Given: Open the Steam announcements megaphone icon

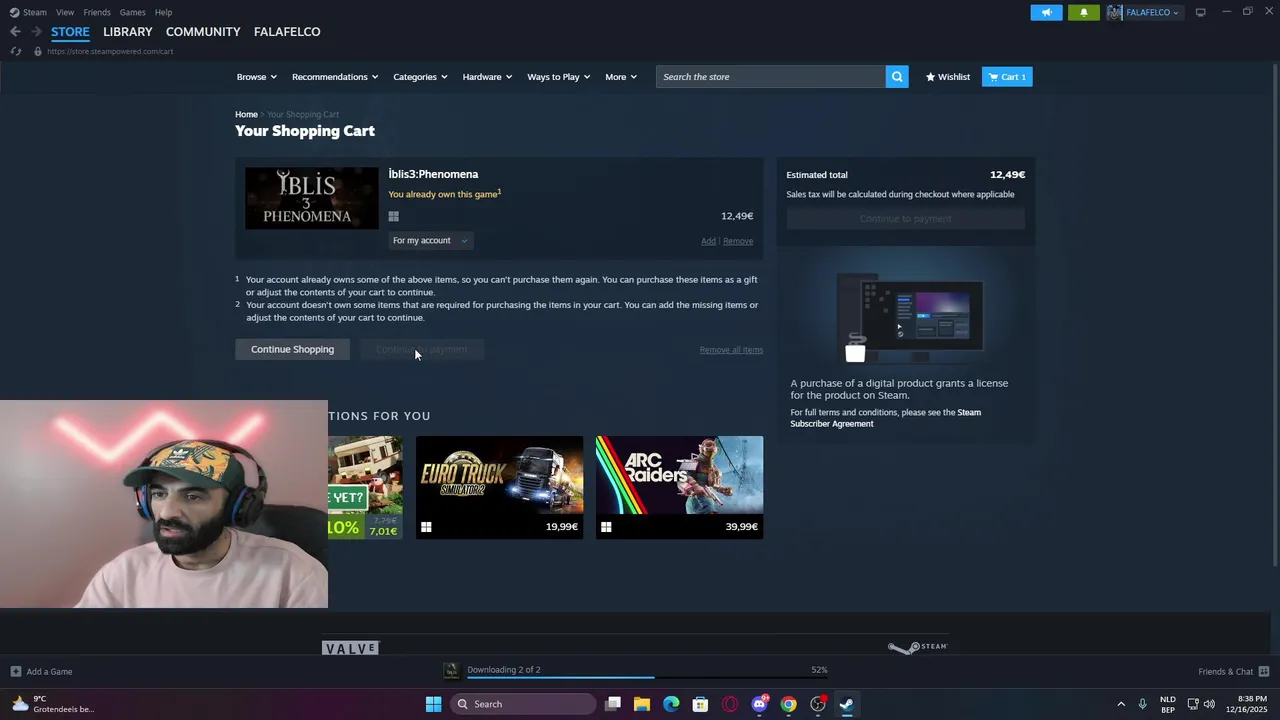Looking at the screenshot, I should pos(1046,12).
